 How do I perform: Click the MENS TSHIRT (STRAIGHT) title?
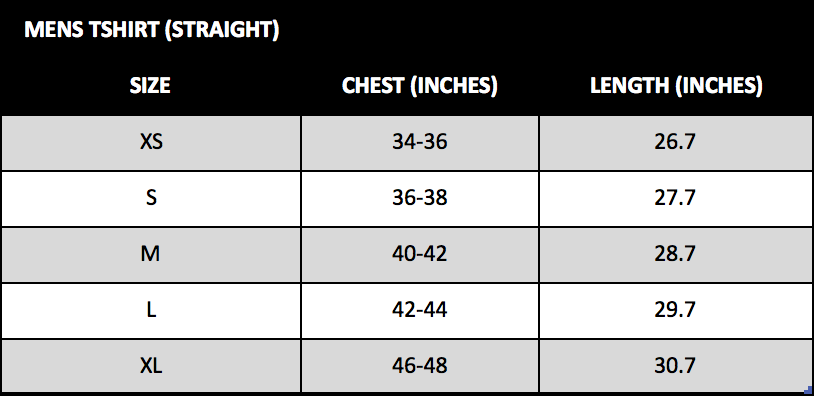click(x=152, y=30)
